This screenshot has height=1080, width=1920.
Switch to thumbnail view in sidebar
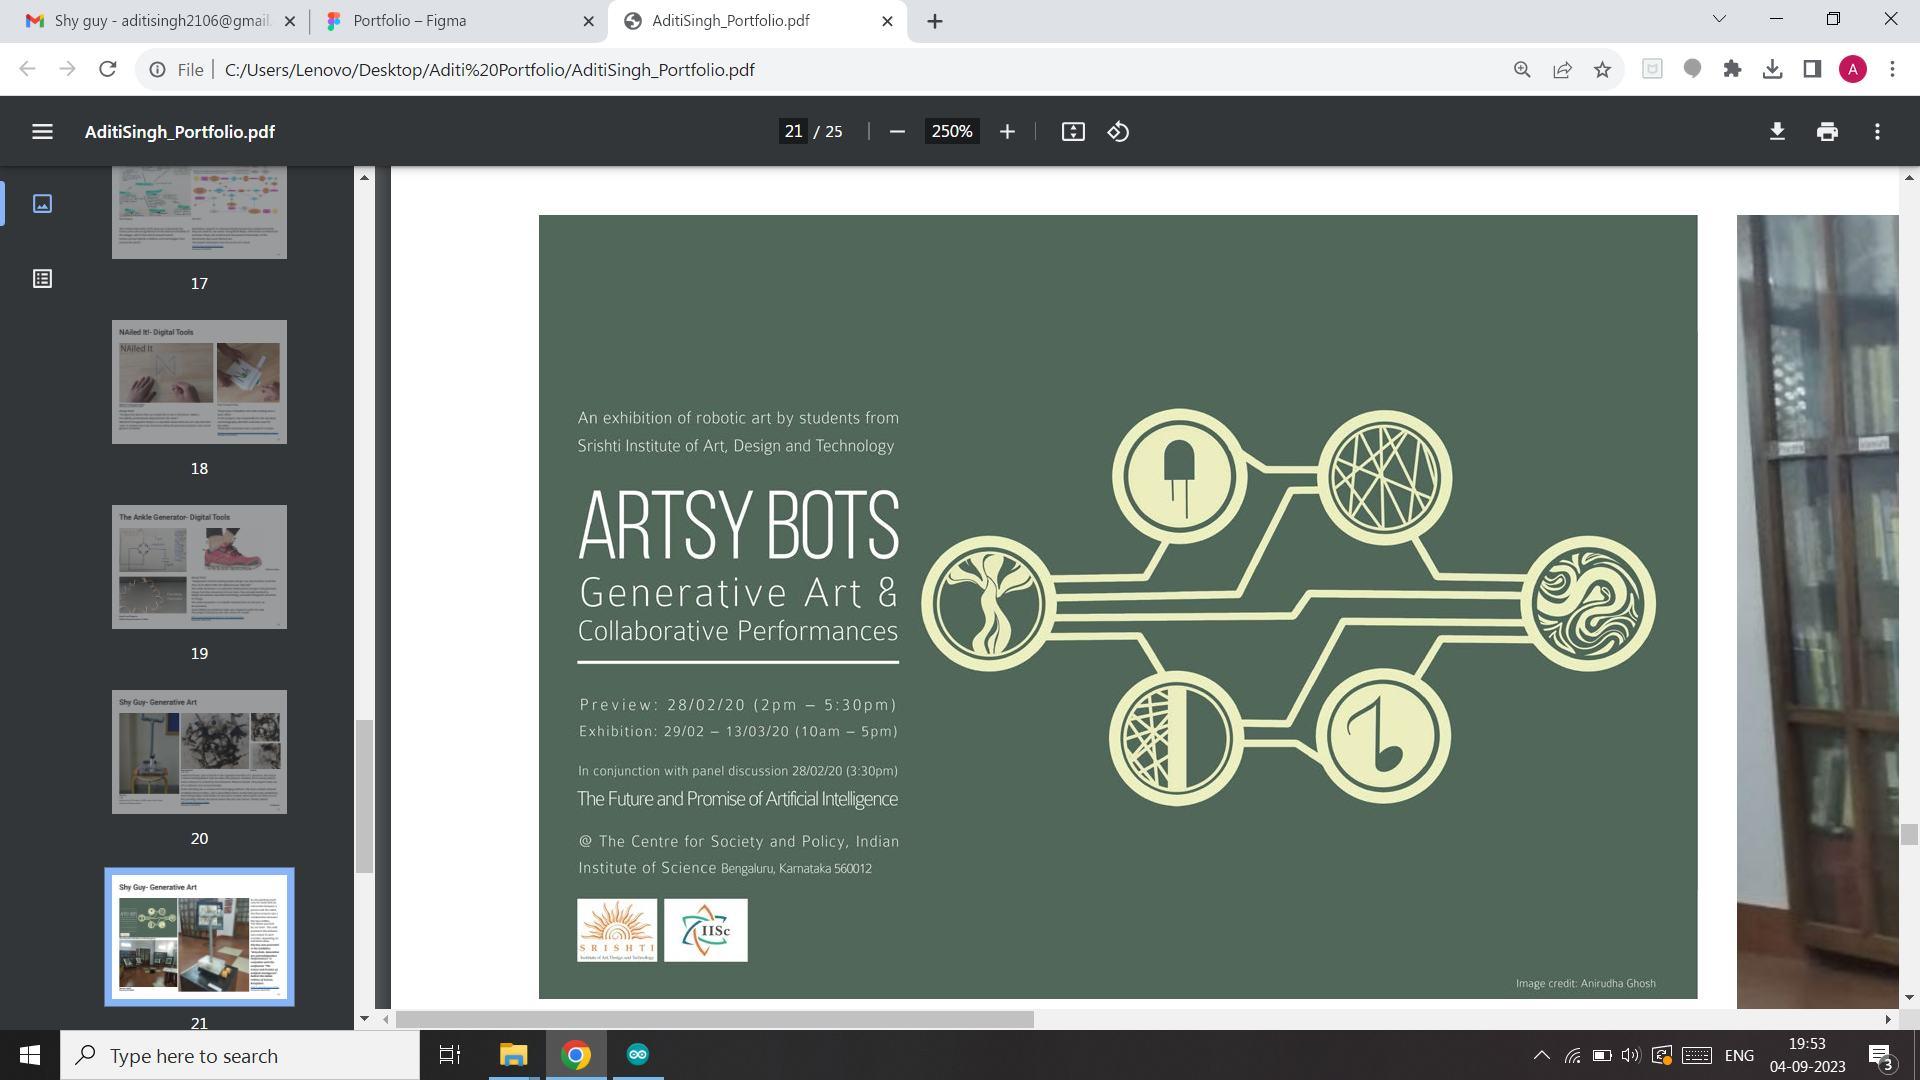pyautogui.click(x=42, y=204)
